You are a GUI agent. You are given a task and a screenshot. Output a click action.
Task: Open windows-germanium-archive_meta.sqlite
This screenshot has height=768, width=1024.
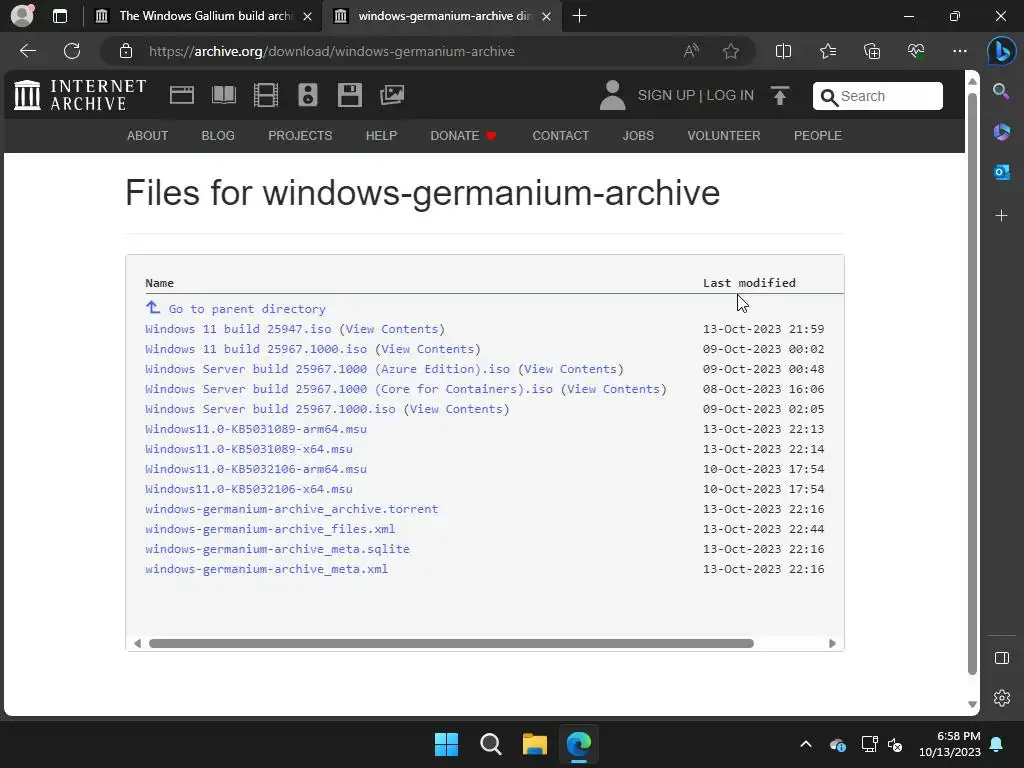(278, 549)
